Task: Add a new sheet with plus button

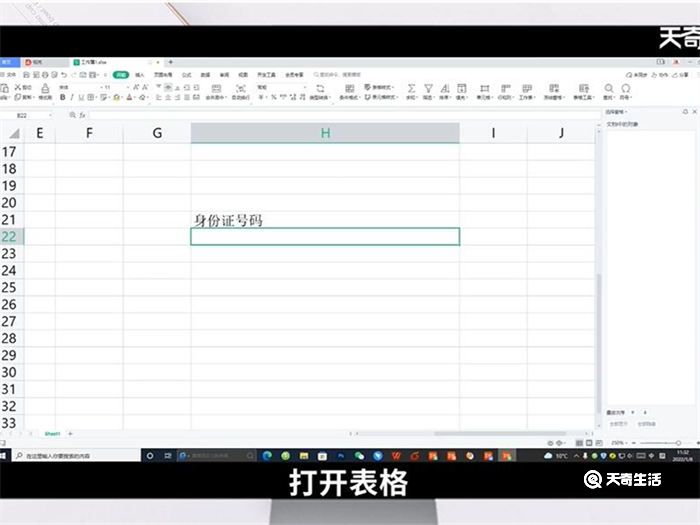Action: pyautogui.click(x=70, y=433)
